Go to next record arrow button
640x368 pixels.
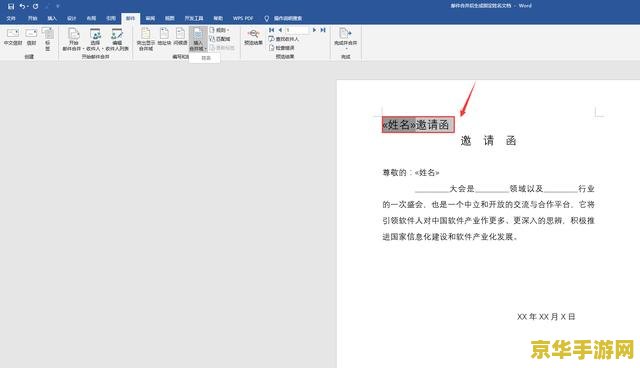pos(314,30)
